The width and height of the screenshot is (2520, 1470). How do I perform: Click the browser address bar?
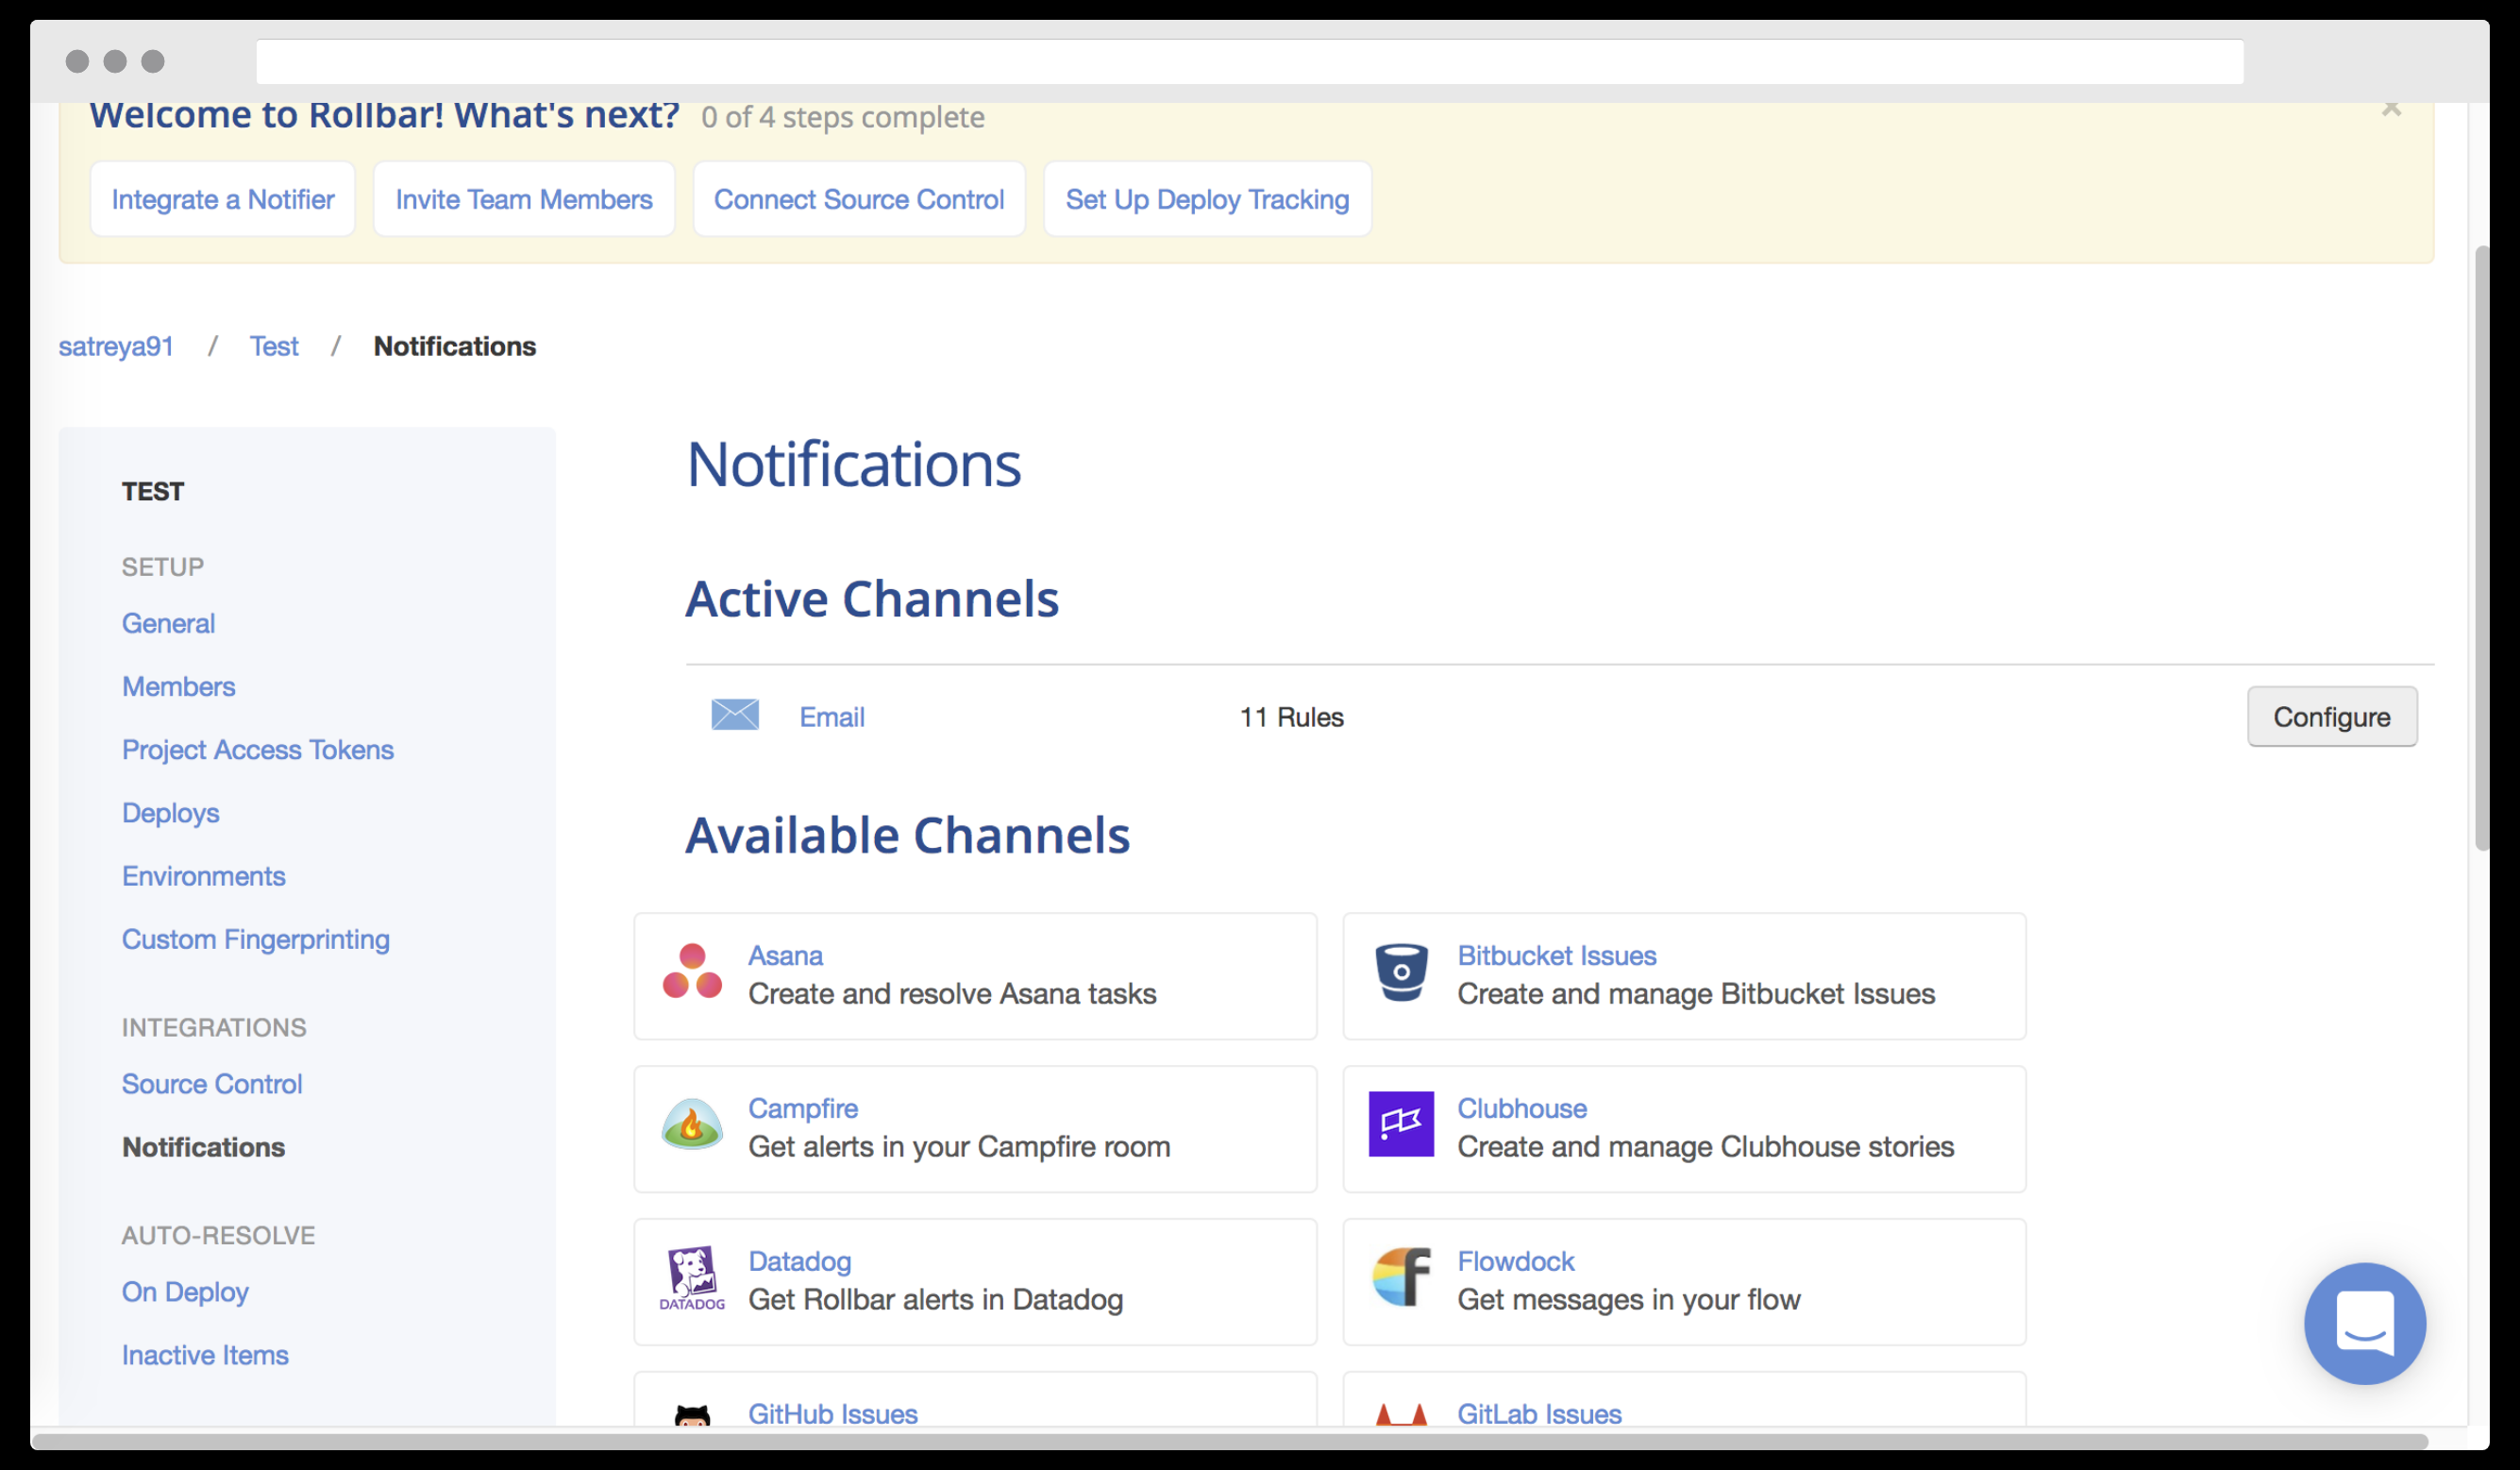[1249, 62]
